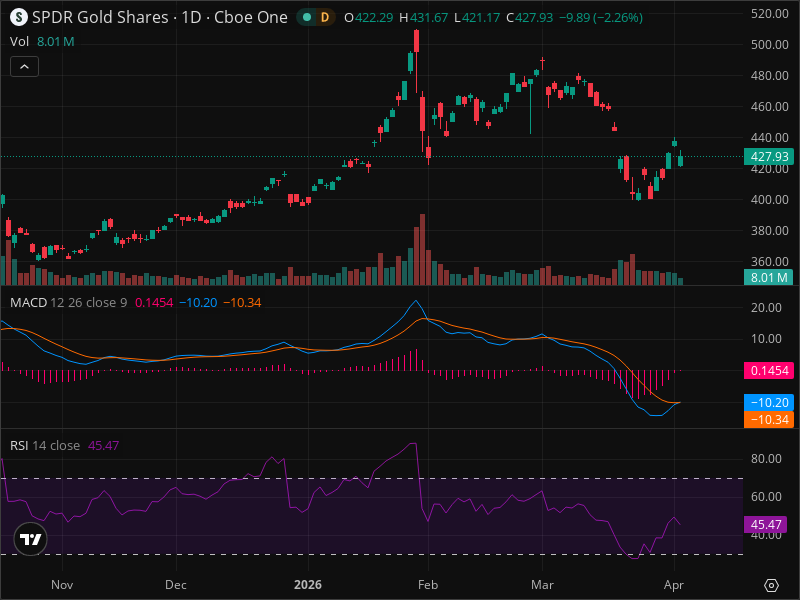
Task: Click the Feb label on time axis
Action: point(428,585)
